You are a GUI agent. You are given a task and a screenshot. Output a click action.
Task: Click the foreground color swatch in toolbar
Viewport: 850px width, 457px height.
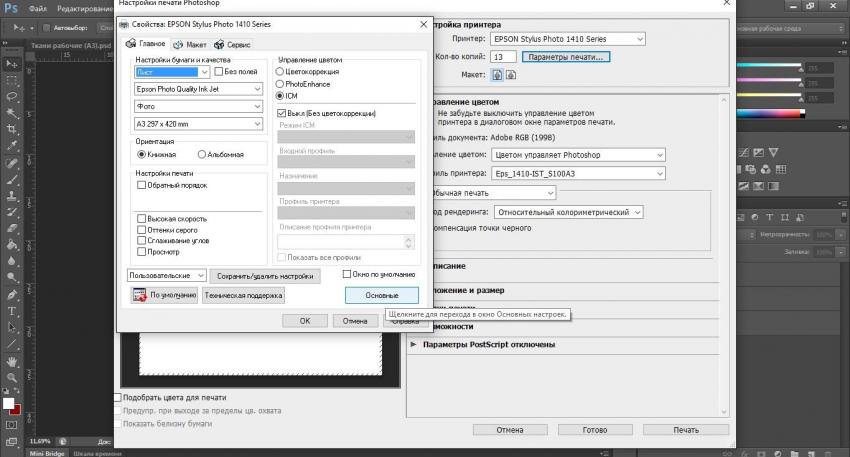[x=9, y=405]
